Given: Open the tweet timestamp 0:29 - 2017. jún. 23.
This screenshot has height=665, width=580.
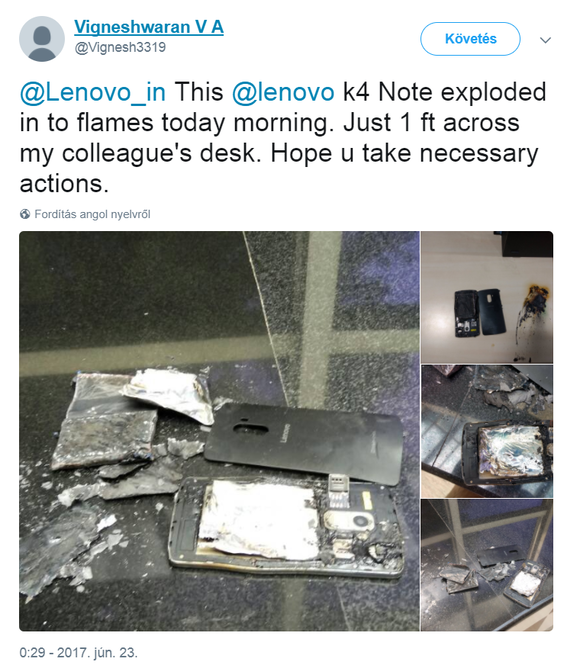Looking at the screenshot, I should (78, 652).
